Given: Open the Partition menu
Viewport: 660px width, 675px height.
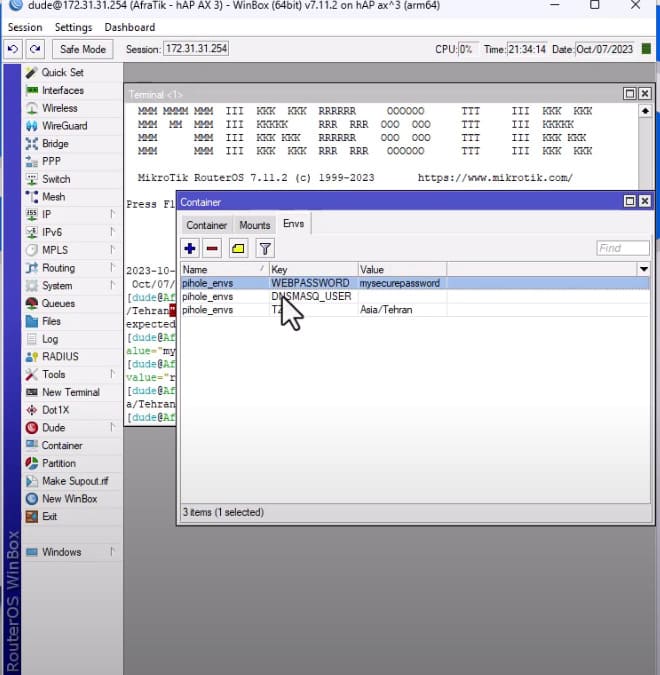Looking at the screenshot, I should (x=59, y=463).
